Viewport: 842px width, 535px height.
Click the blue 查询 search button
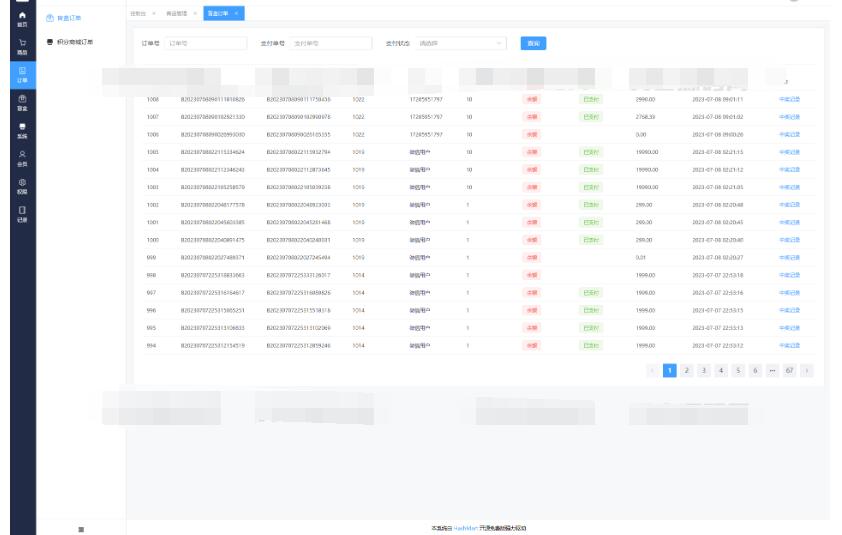pyautogui.click(x=533, y=44)
